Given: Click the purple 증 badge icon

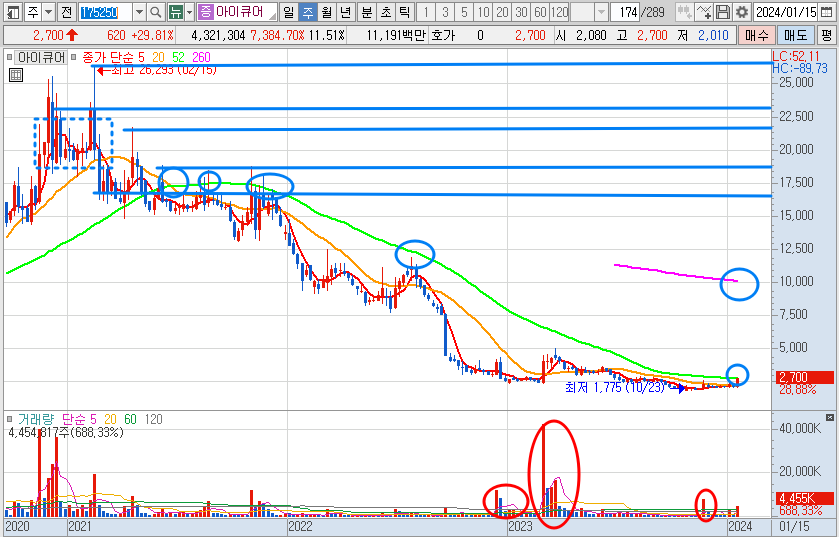Looking at the screenshot, I should 205,12.
